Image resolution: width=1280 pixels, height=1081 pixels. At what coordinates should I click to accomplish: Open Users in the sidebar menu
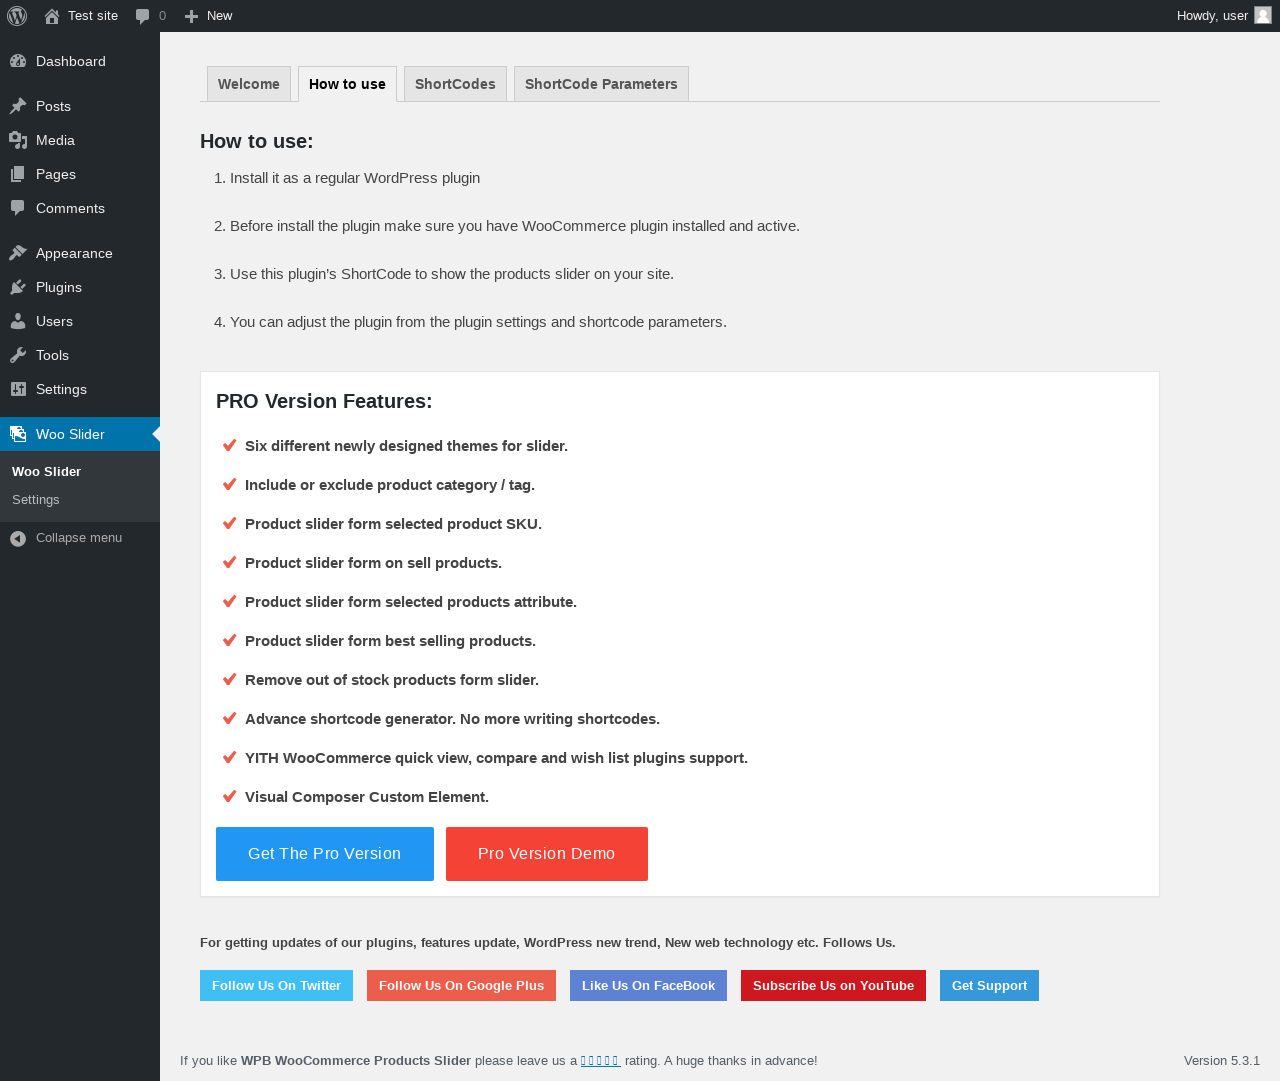[x=80, y=321]
